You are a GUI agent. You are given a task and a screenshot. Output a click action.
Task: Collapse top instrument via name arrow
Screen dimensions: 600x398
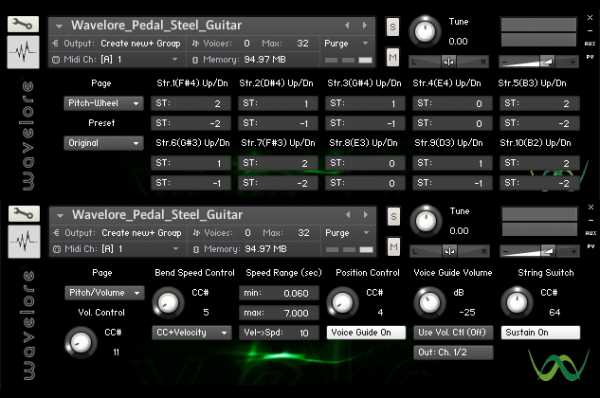click(x=59, y=26)
